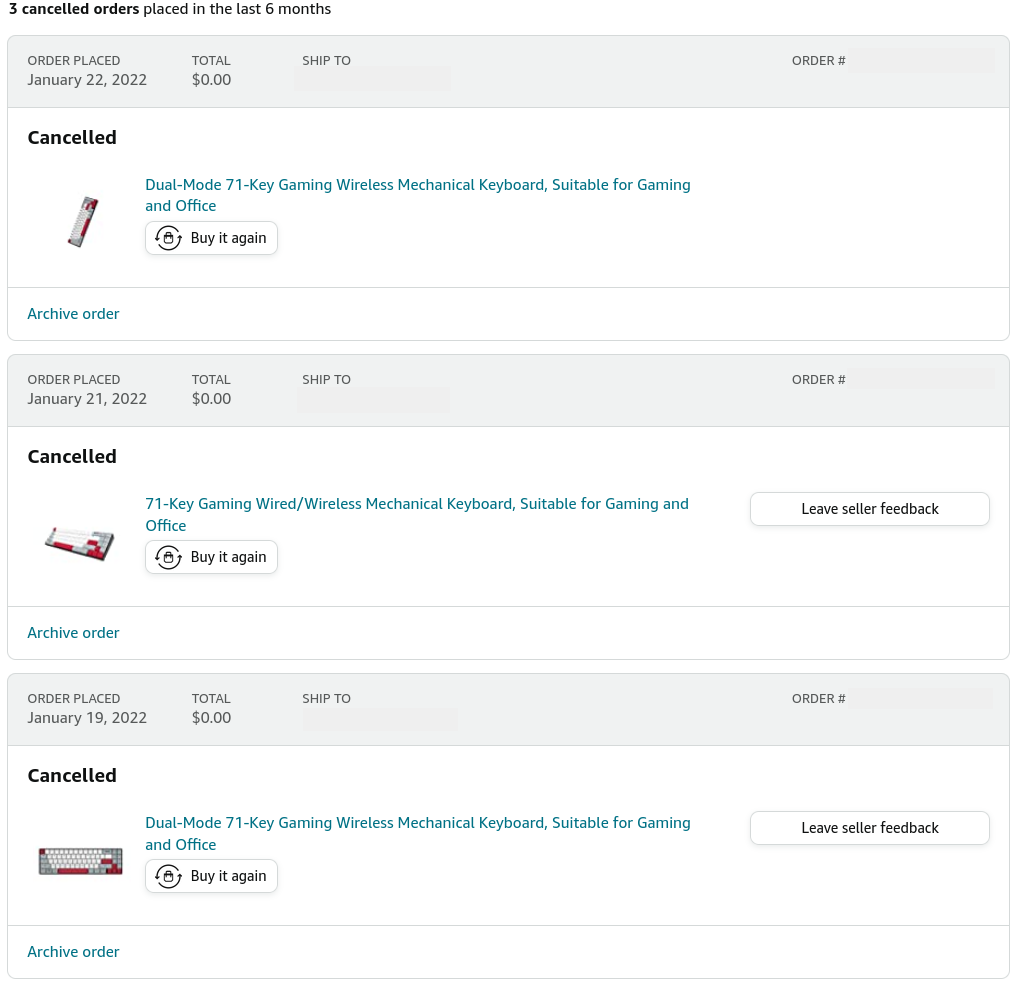The height and width of the screenshot is (990, 1026).
Task: Click the Ship To name of January 21 order
Action: coord(374,400)
